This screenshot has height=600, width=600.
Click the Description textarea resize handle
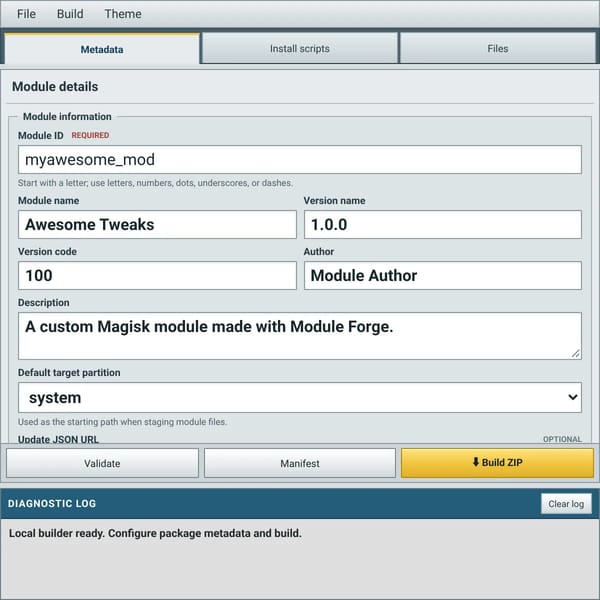(576, 354)
